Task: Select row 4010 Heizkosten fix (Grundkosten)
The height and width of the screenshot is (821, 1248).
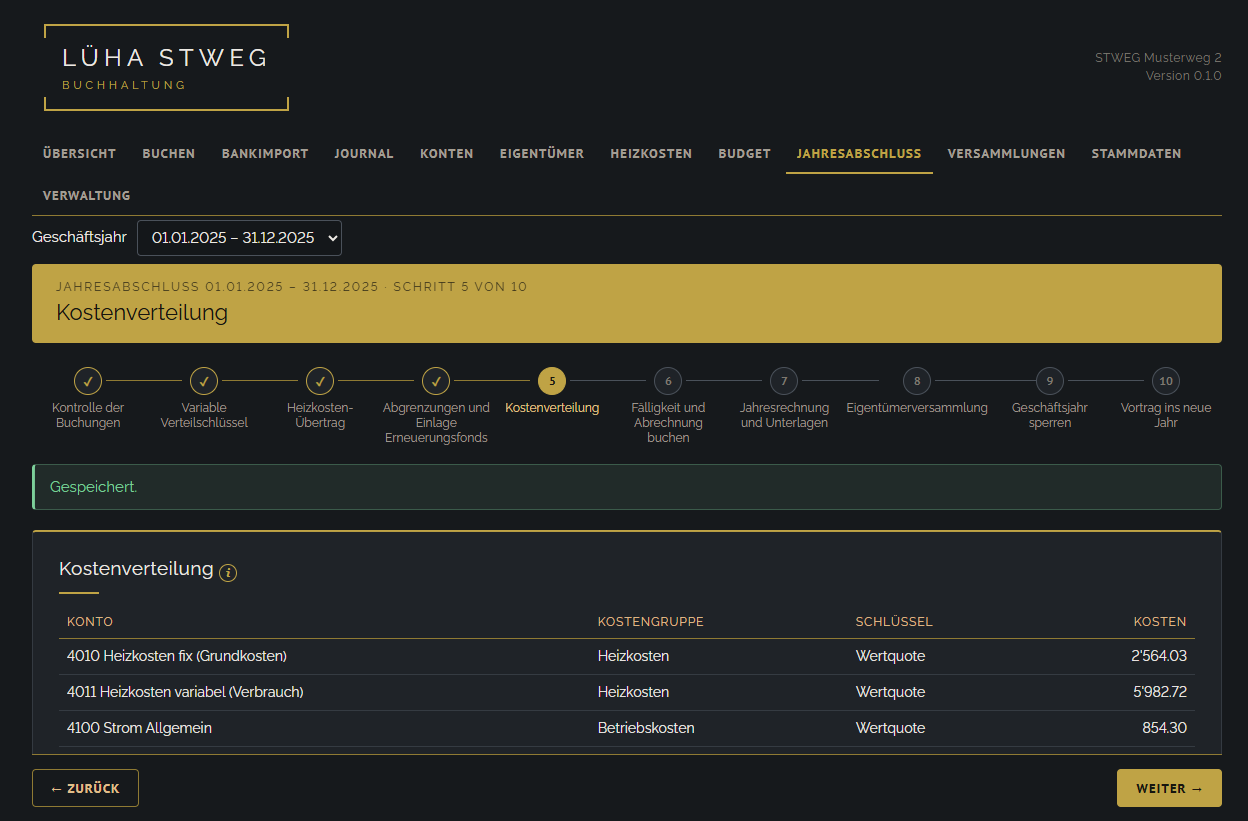Action: pyautogui.click(x=627, y=657)
